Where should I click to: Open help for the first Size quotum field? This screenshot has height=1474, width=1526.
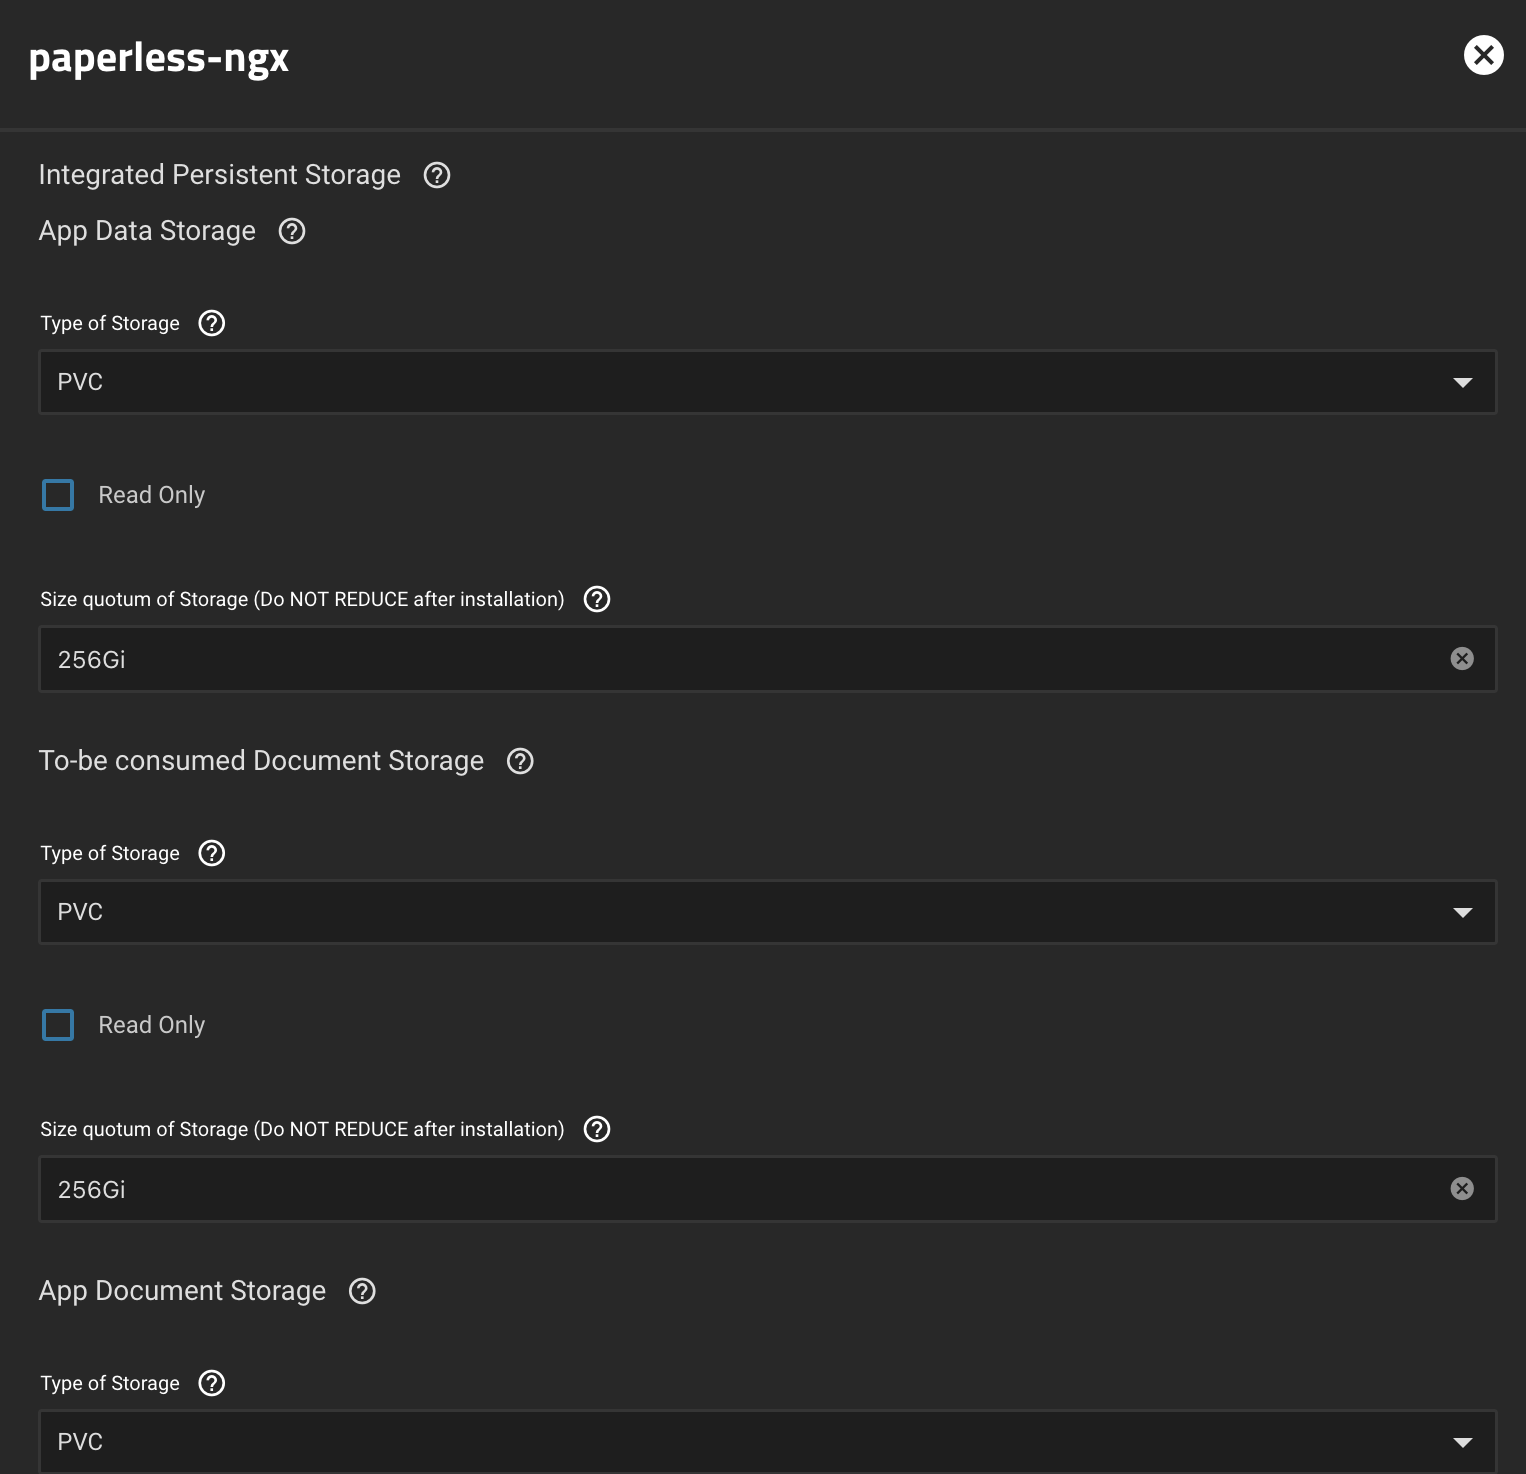pos(596,599)
